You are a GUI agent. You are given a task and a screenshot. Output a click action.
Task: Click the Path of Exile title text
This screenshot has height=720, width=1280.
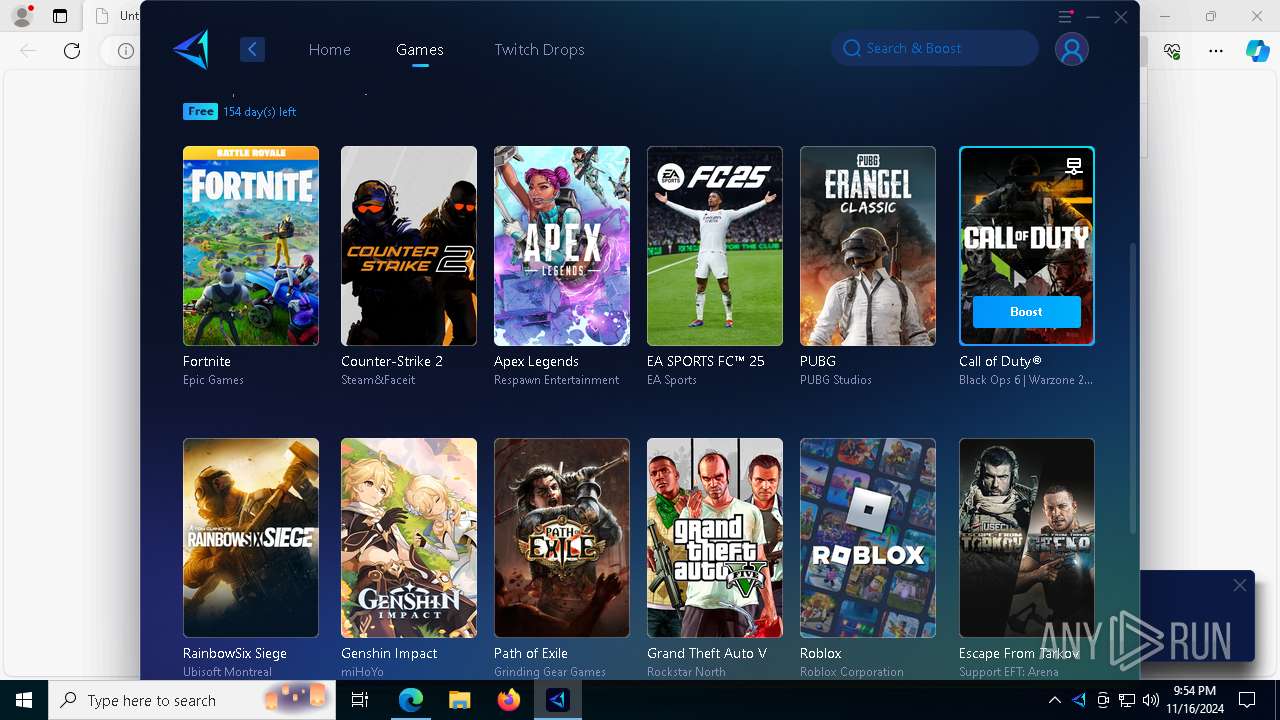pos(531,653)
